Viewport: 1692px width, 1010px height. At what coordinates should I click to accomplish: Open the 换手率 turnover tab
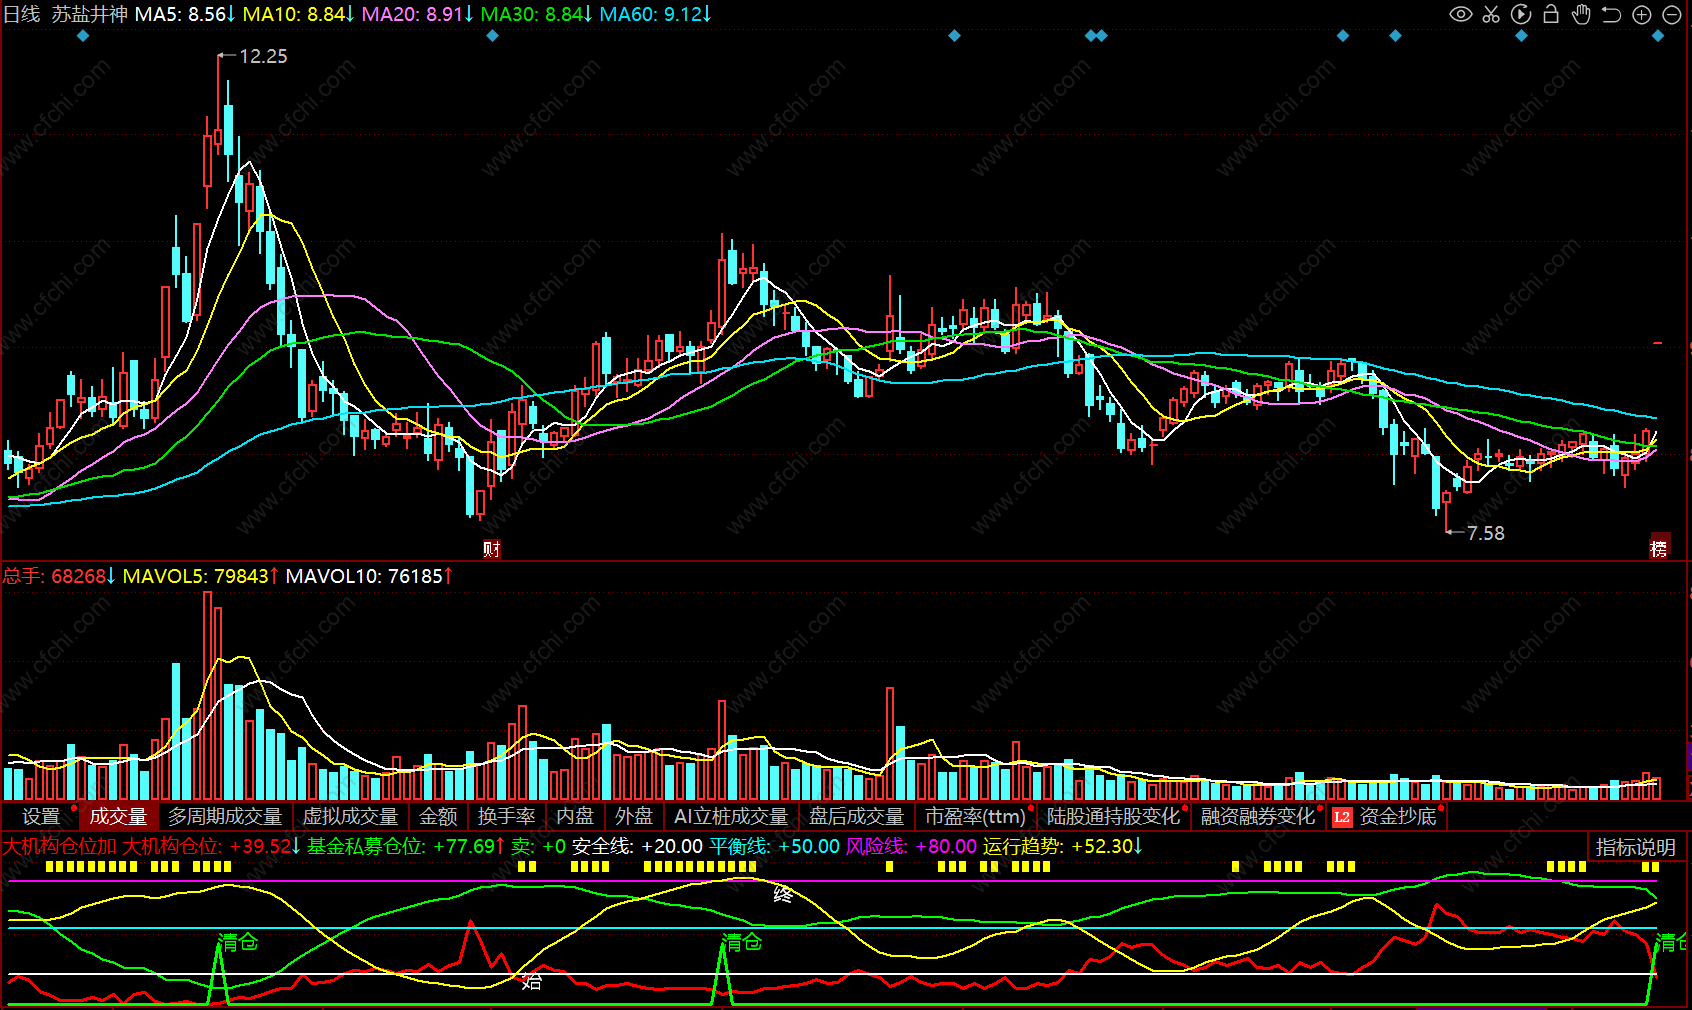coord(506,817)
